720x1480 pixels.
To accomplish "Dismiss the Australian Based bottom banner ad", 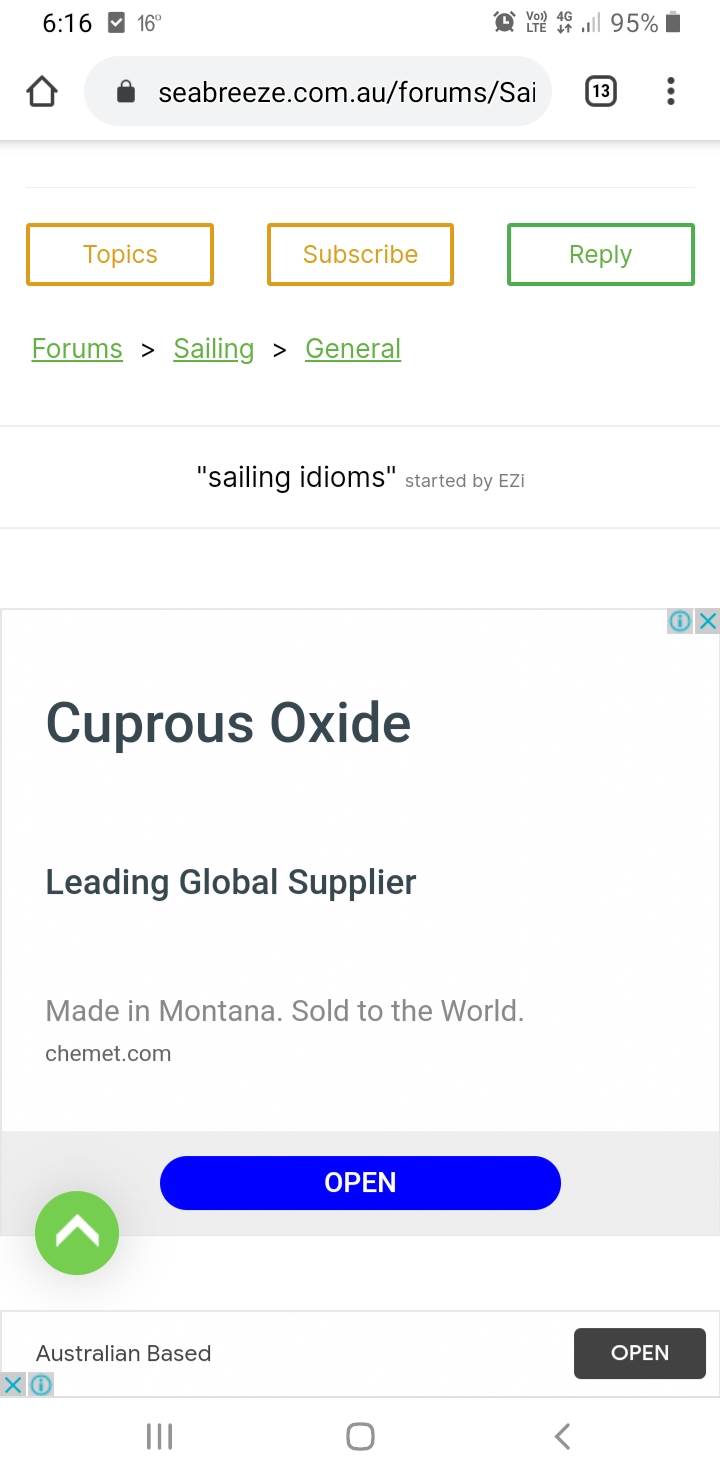I will (x=13, y=1385).
